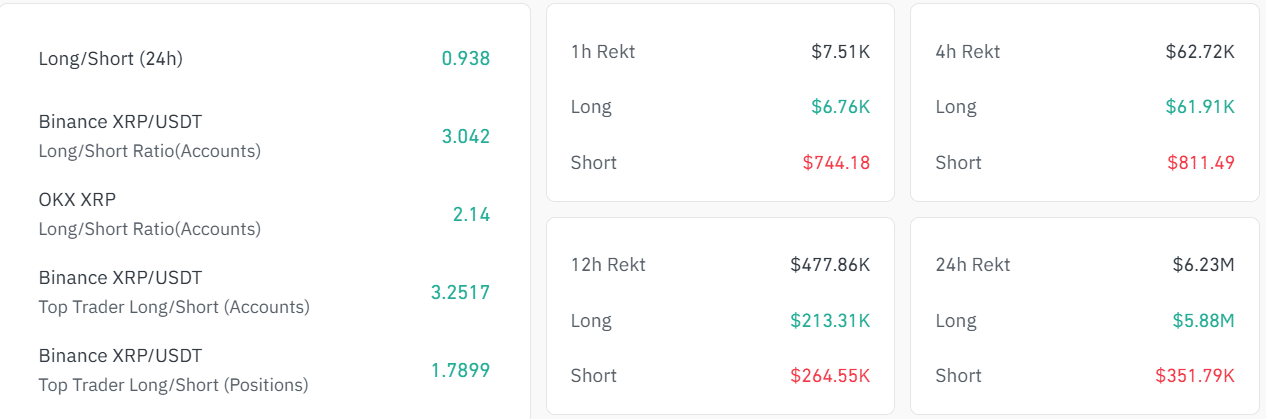Click the Long/Short (24h) label

pos(110,58)
